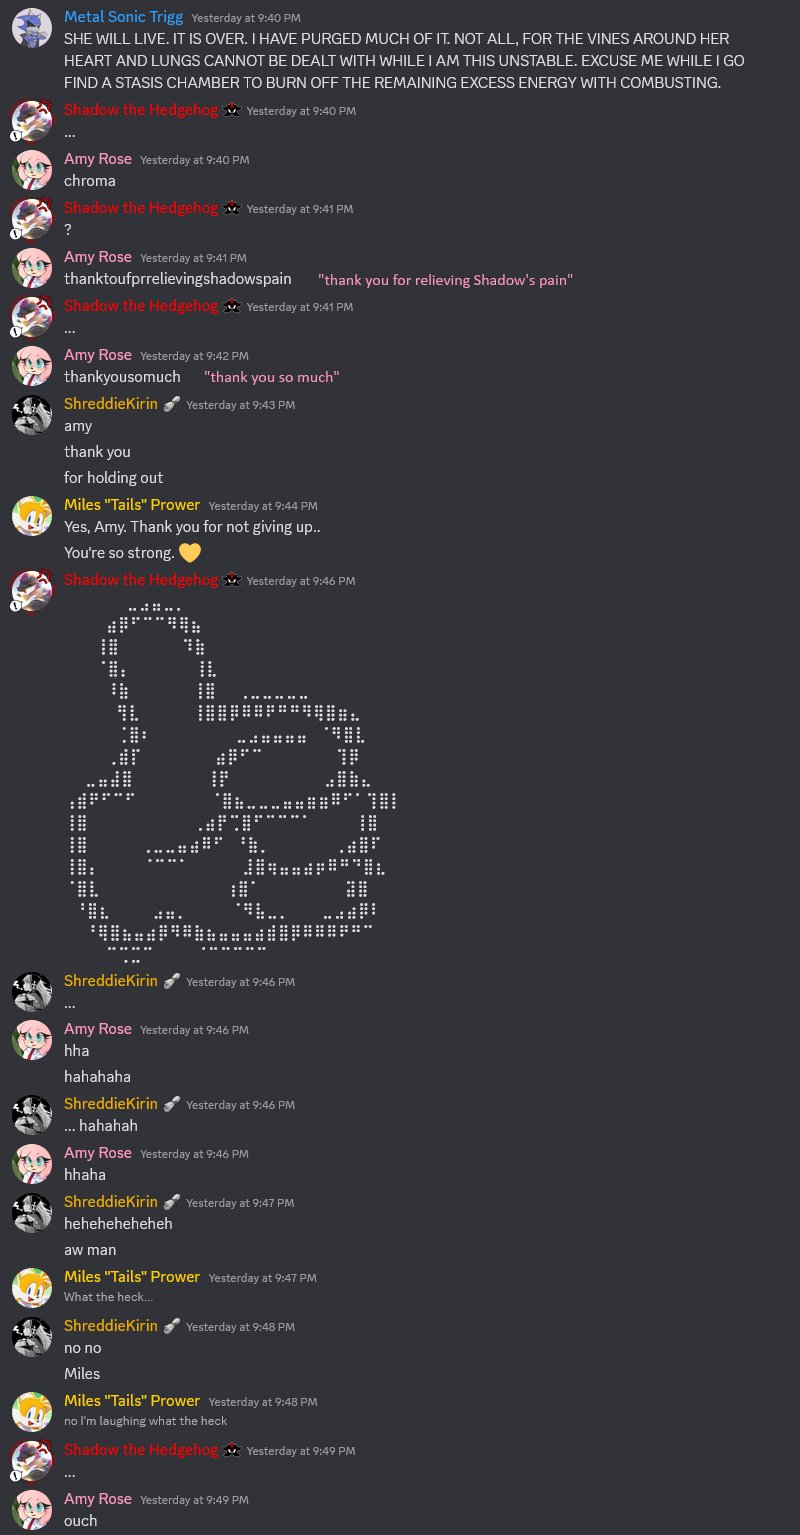This screenshot has width=800, height=1535.
Task: Click Amy Rose's username on the 'ouch' message
Action: click(x=98, y=1498)
